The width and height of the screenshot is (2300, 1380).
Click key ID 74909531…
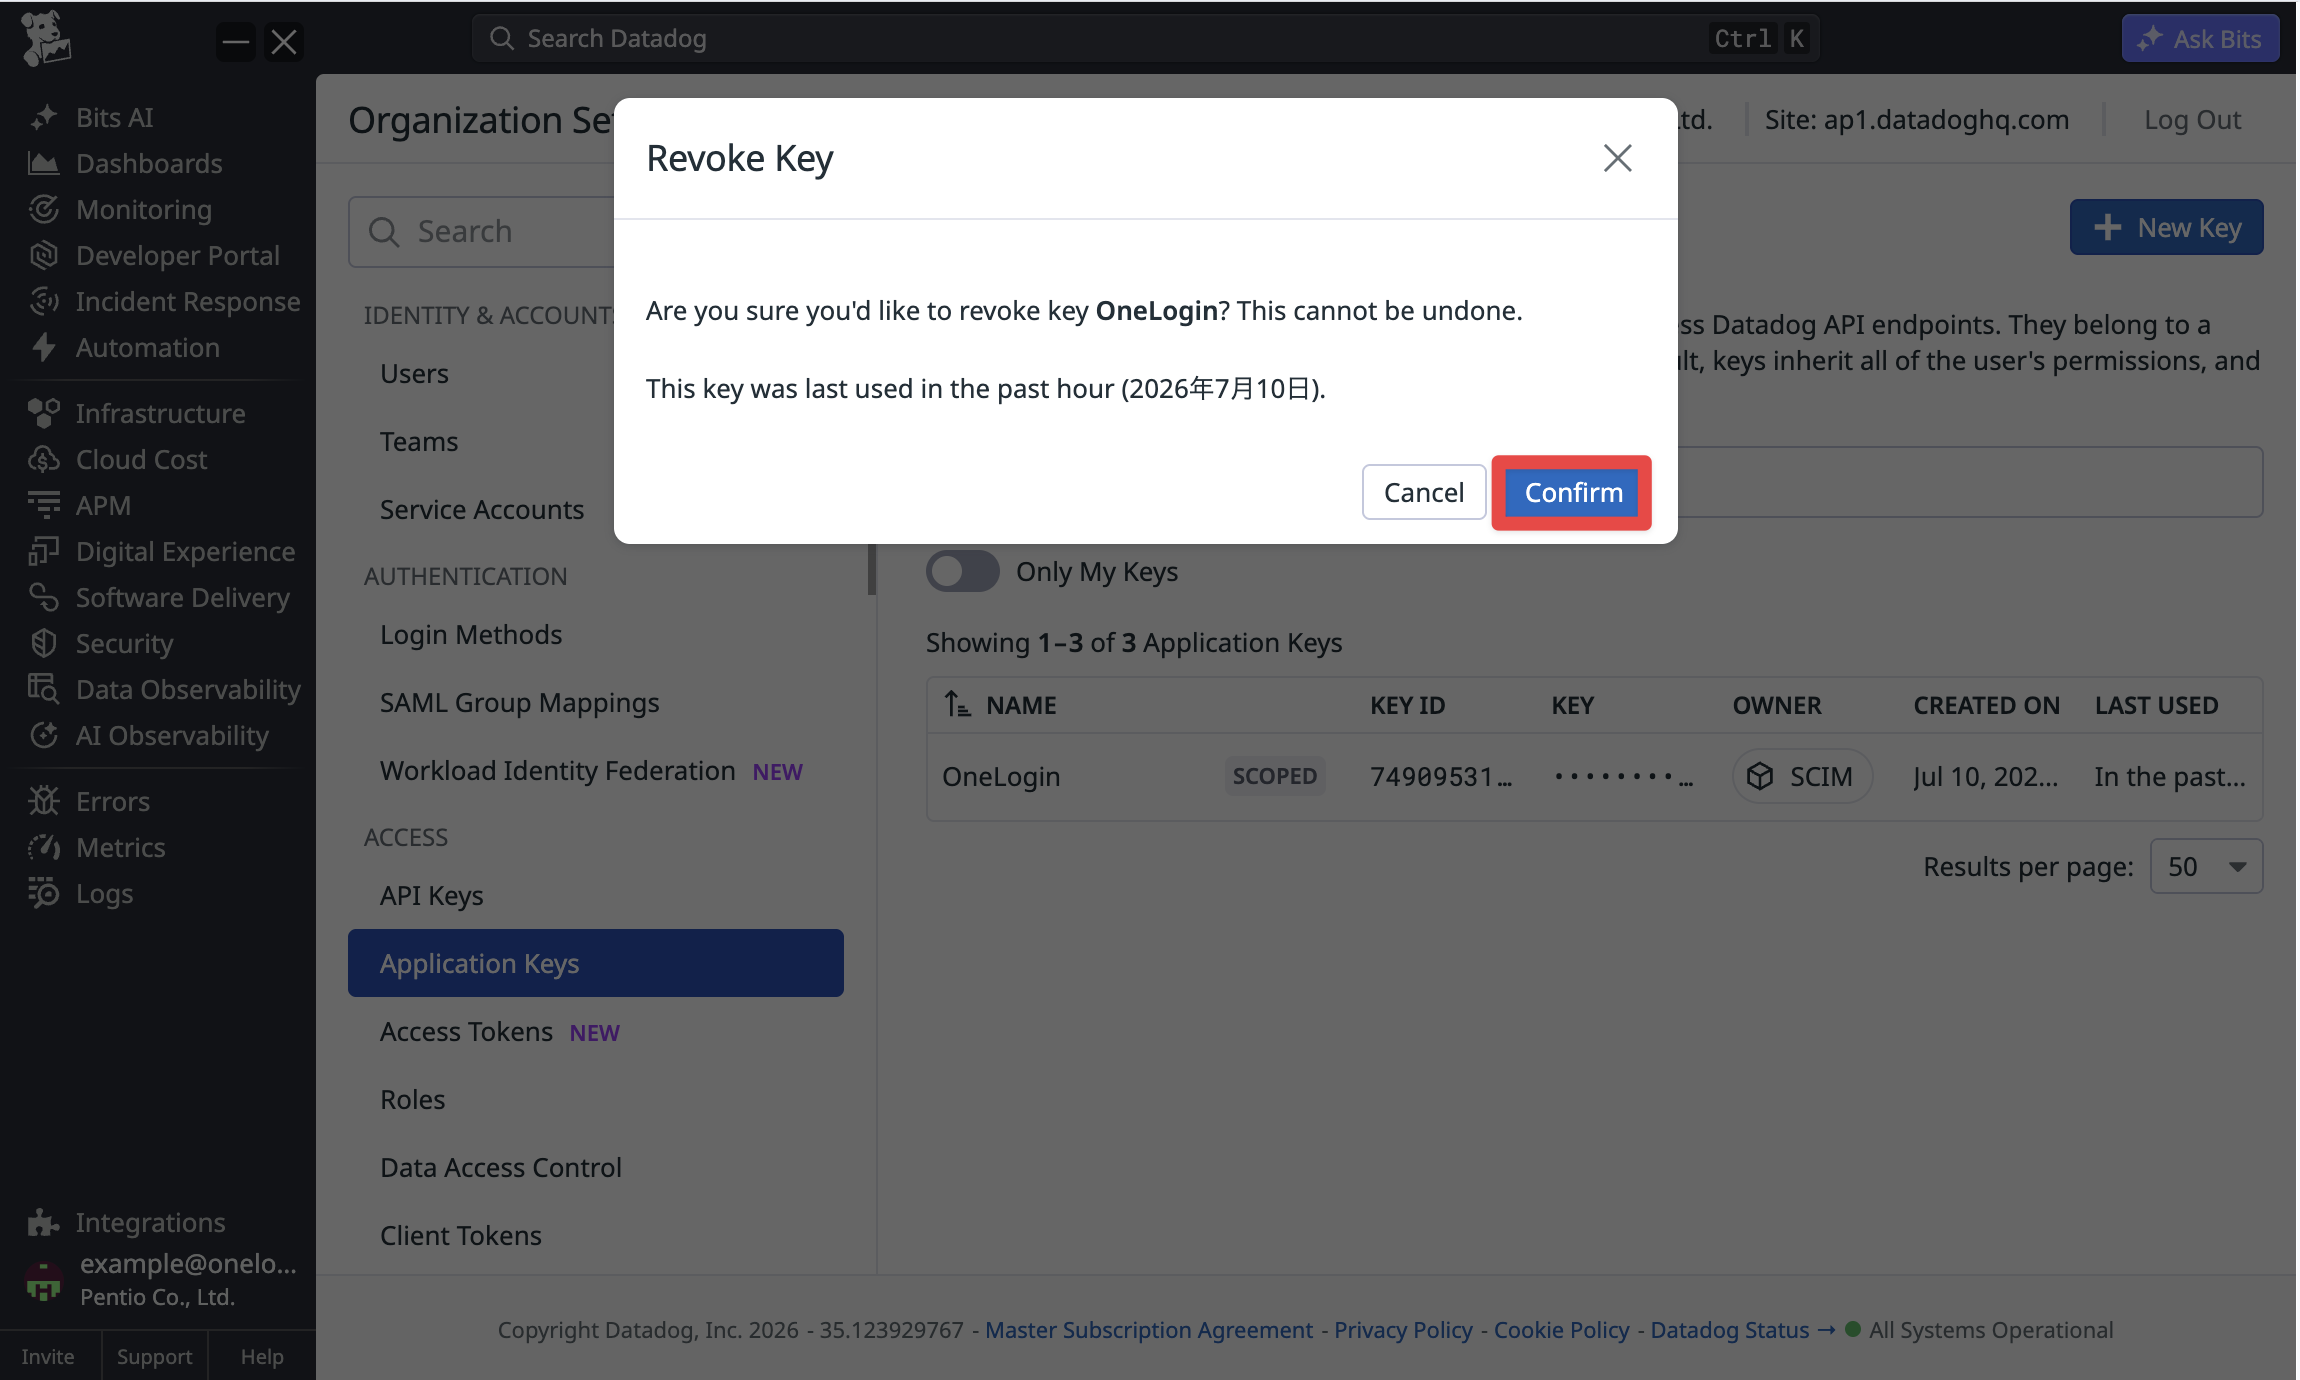pos(1440,776)
